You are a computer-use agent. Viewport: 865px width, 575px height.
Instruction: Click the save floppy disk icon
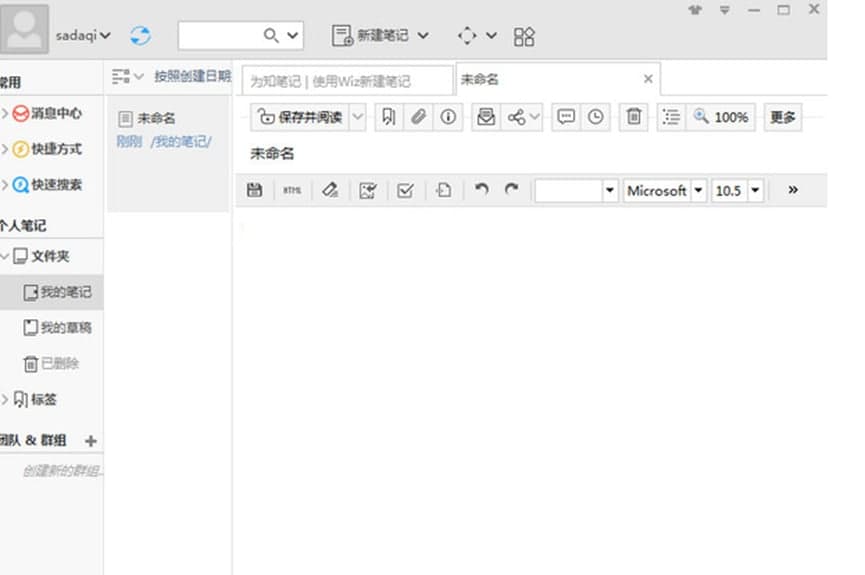[254, 190]
